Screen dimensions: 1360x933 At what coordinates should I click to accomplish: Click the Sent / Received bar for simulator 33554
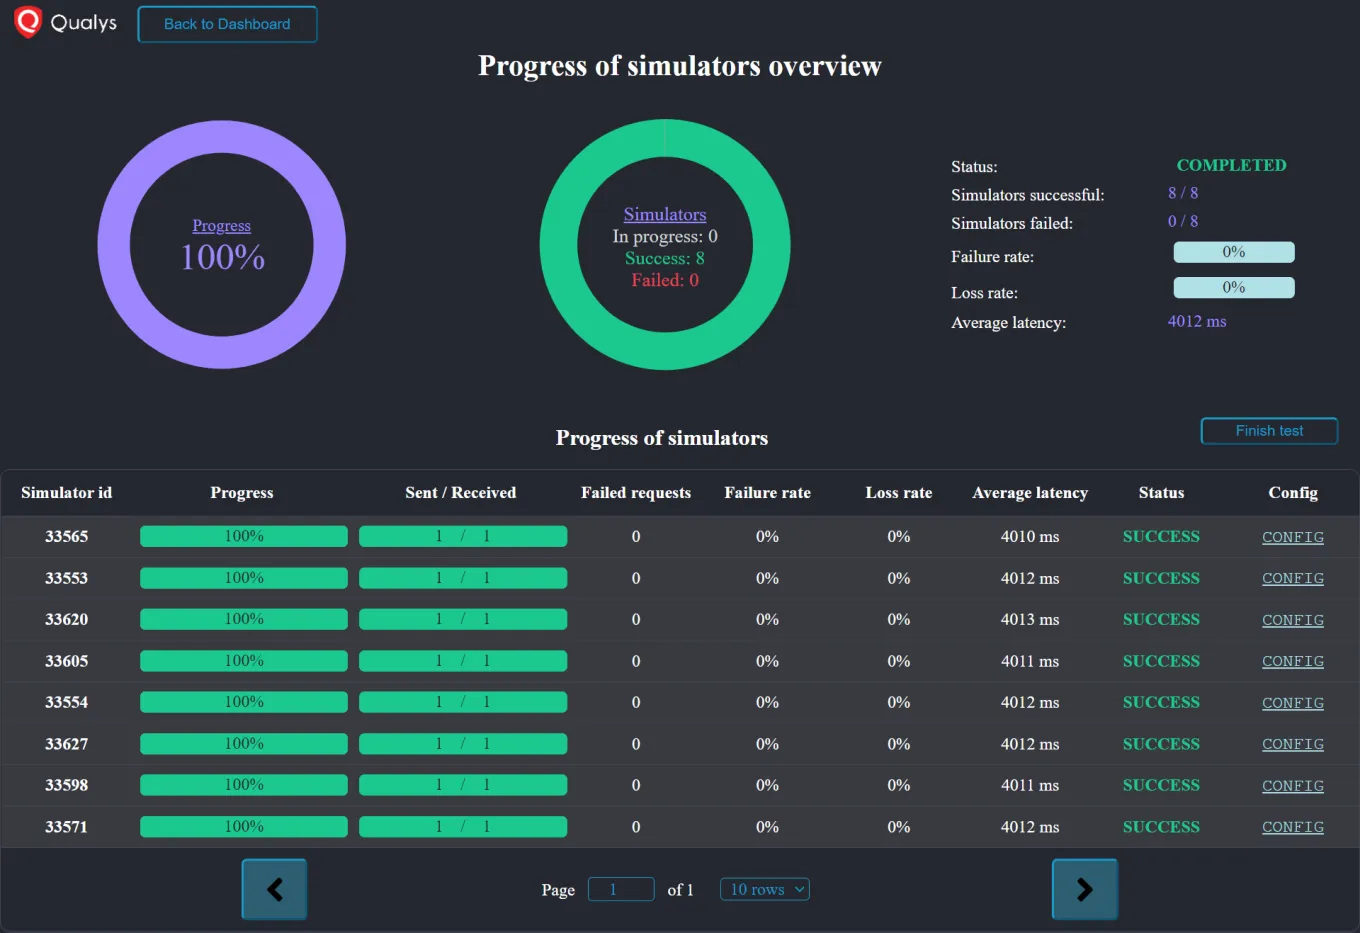click(462, 702)
